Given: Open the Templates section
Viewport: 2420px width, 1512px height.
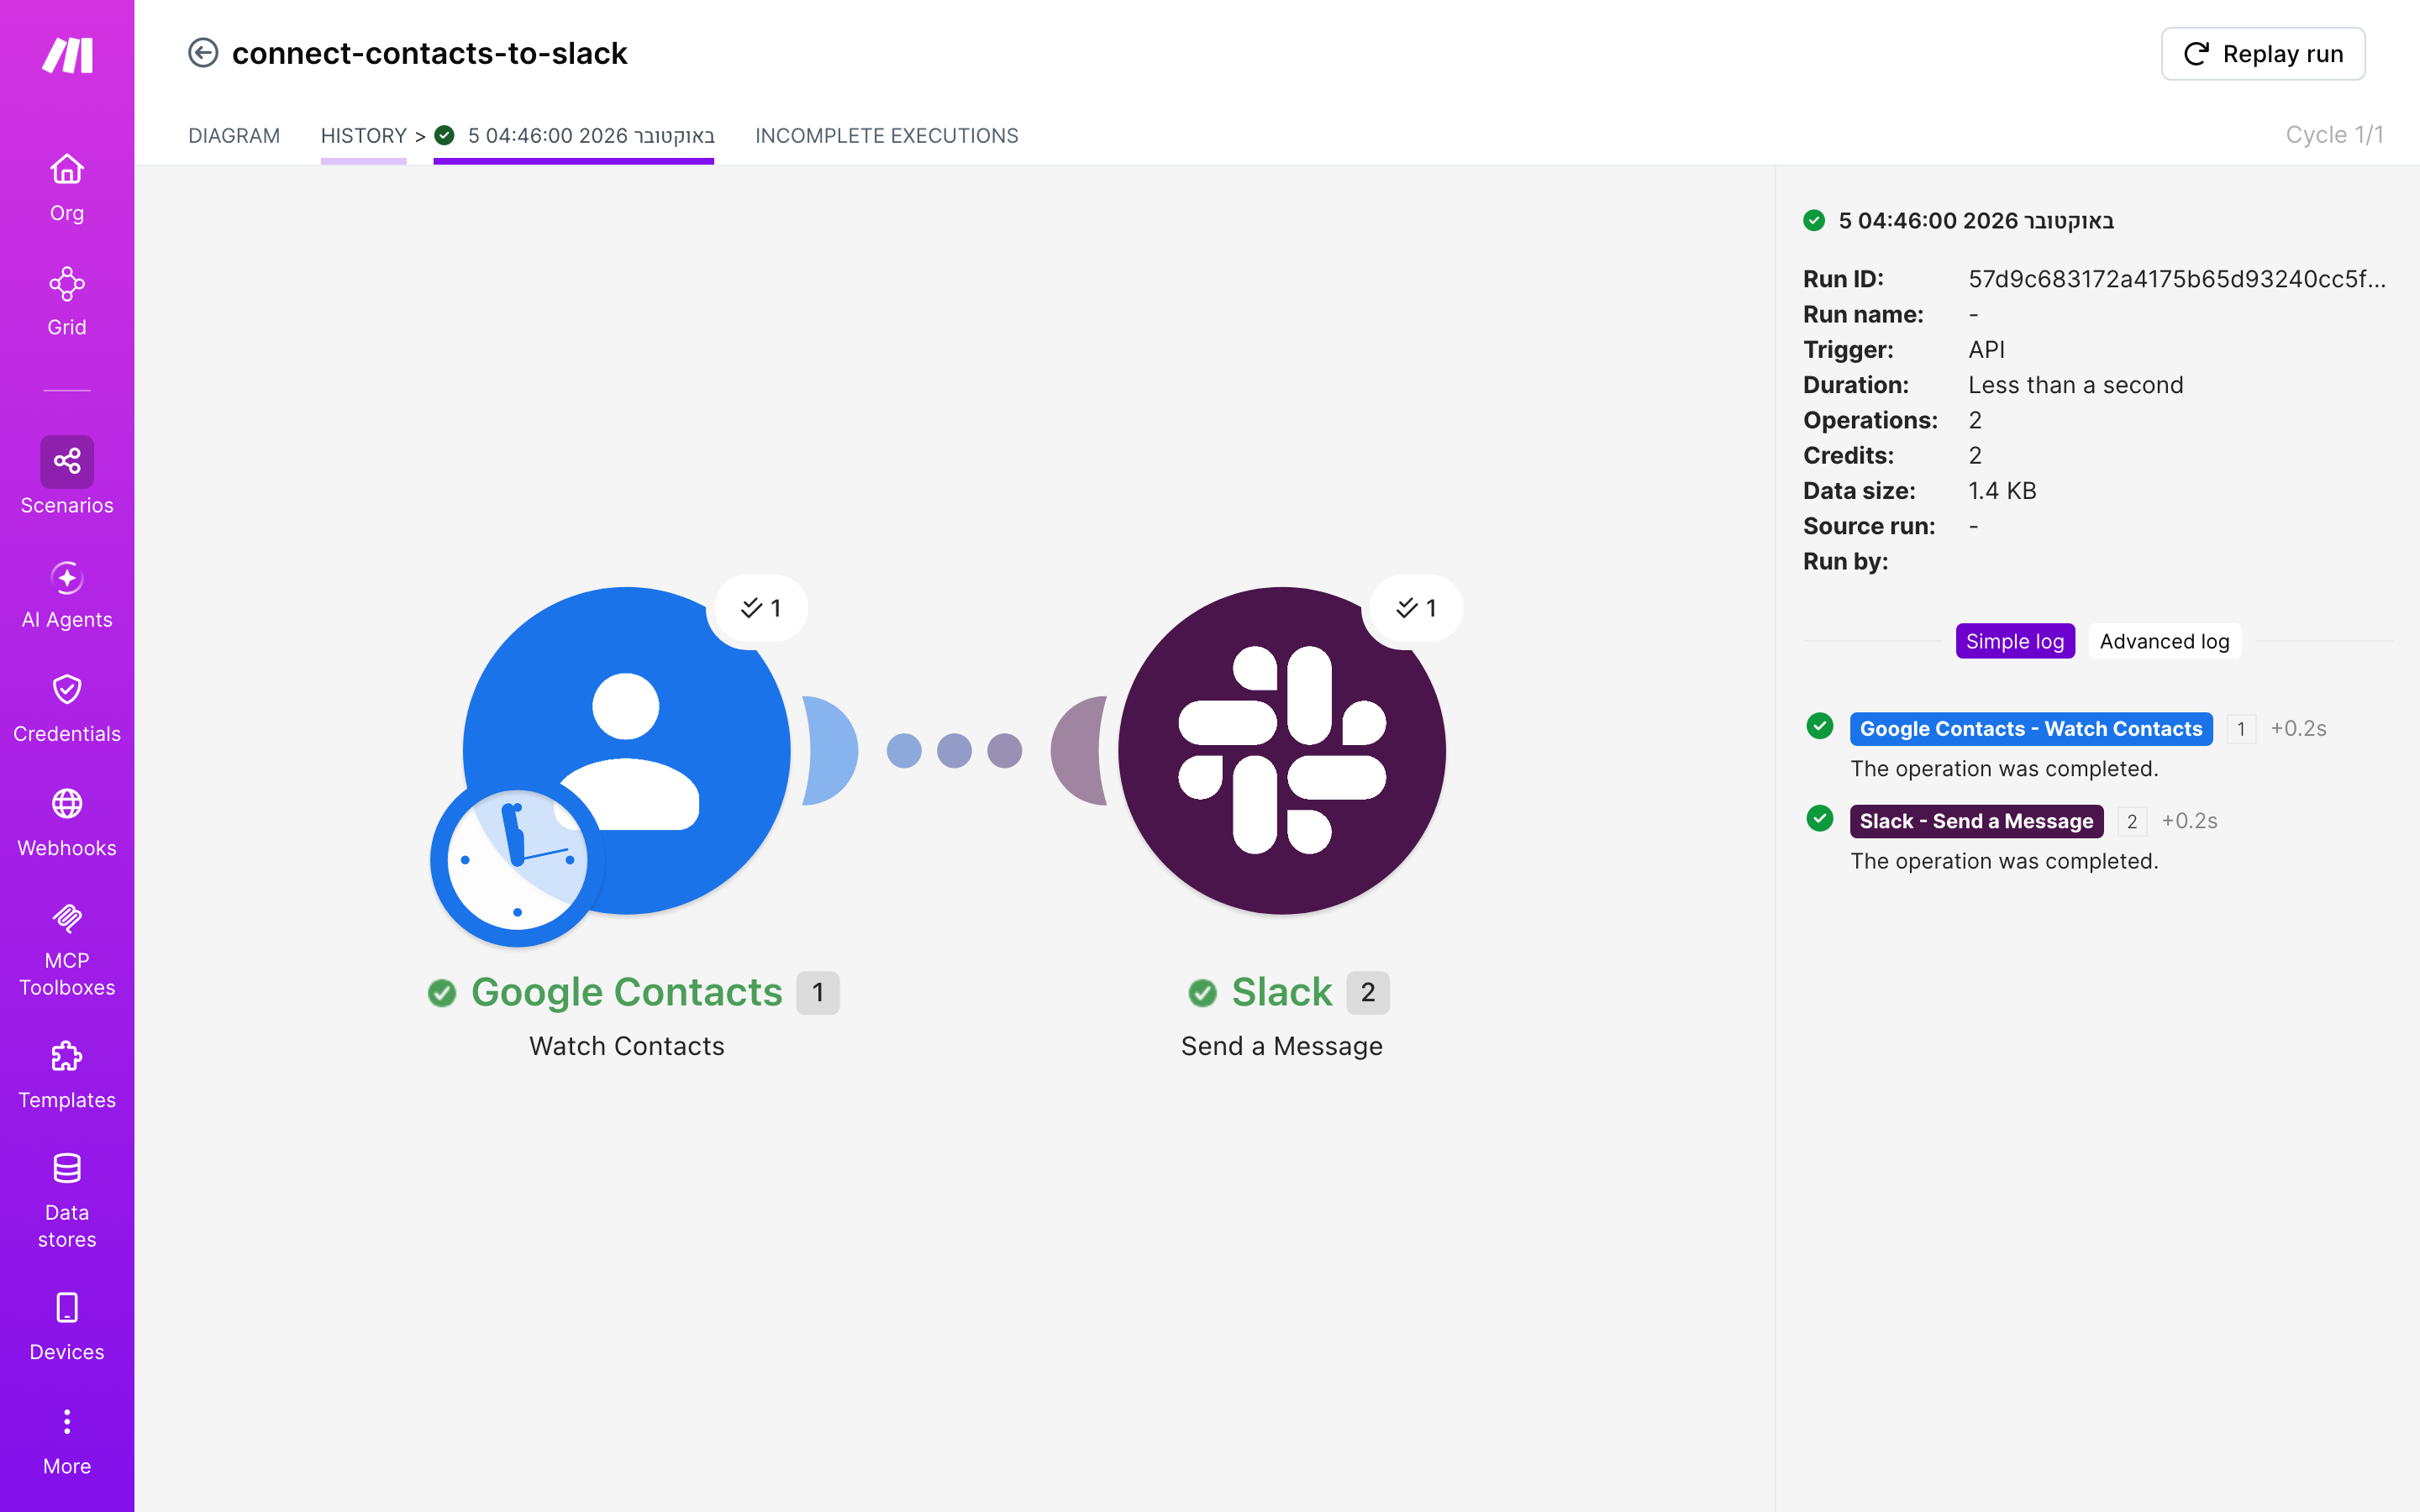Looking at the screenshot, I should pyautogui.click(x=67, y=1076).
